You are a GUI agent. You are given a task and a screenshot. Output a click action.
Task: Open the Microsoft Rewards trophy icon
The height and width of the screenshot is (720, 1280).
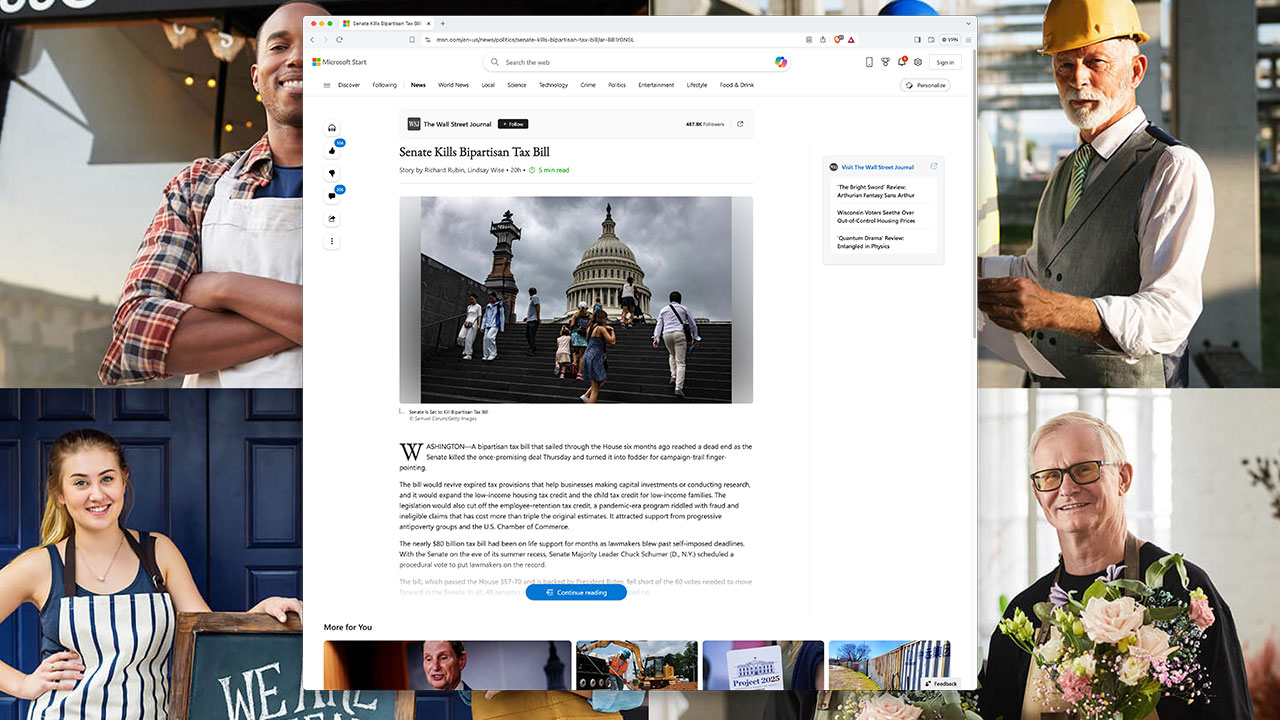tap(885, 62)
